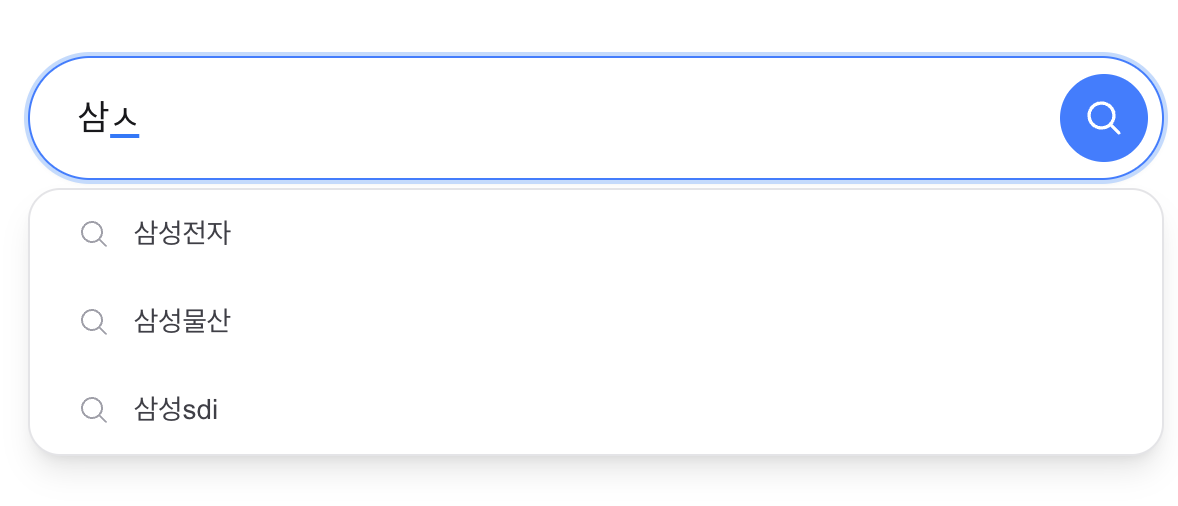Click the magnifier icon beside 삼성sdi

coord(93,410)
